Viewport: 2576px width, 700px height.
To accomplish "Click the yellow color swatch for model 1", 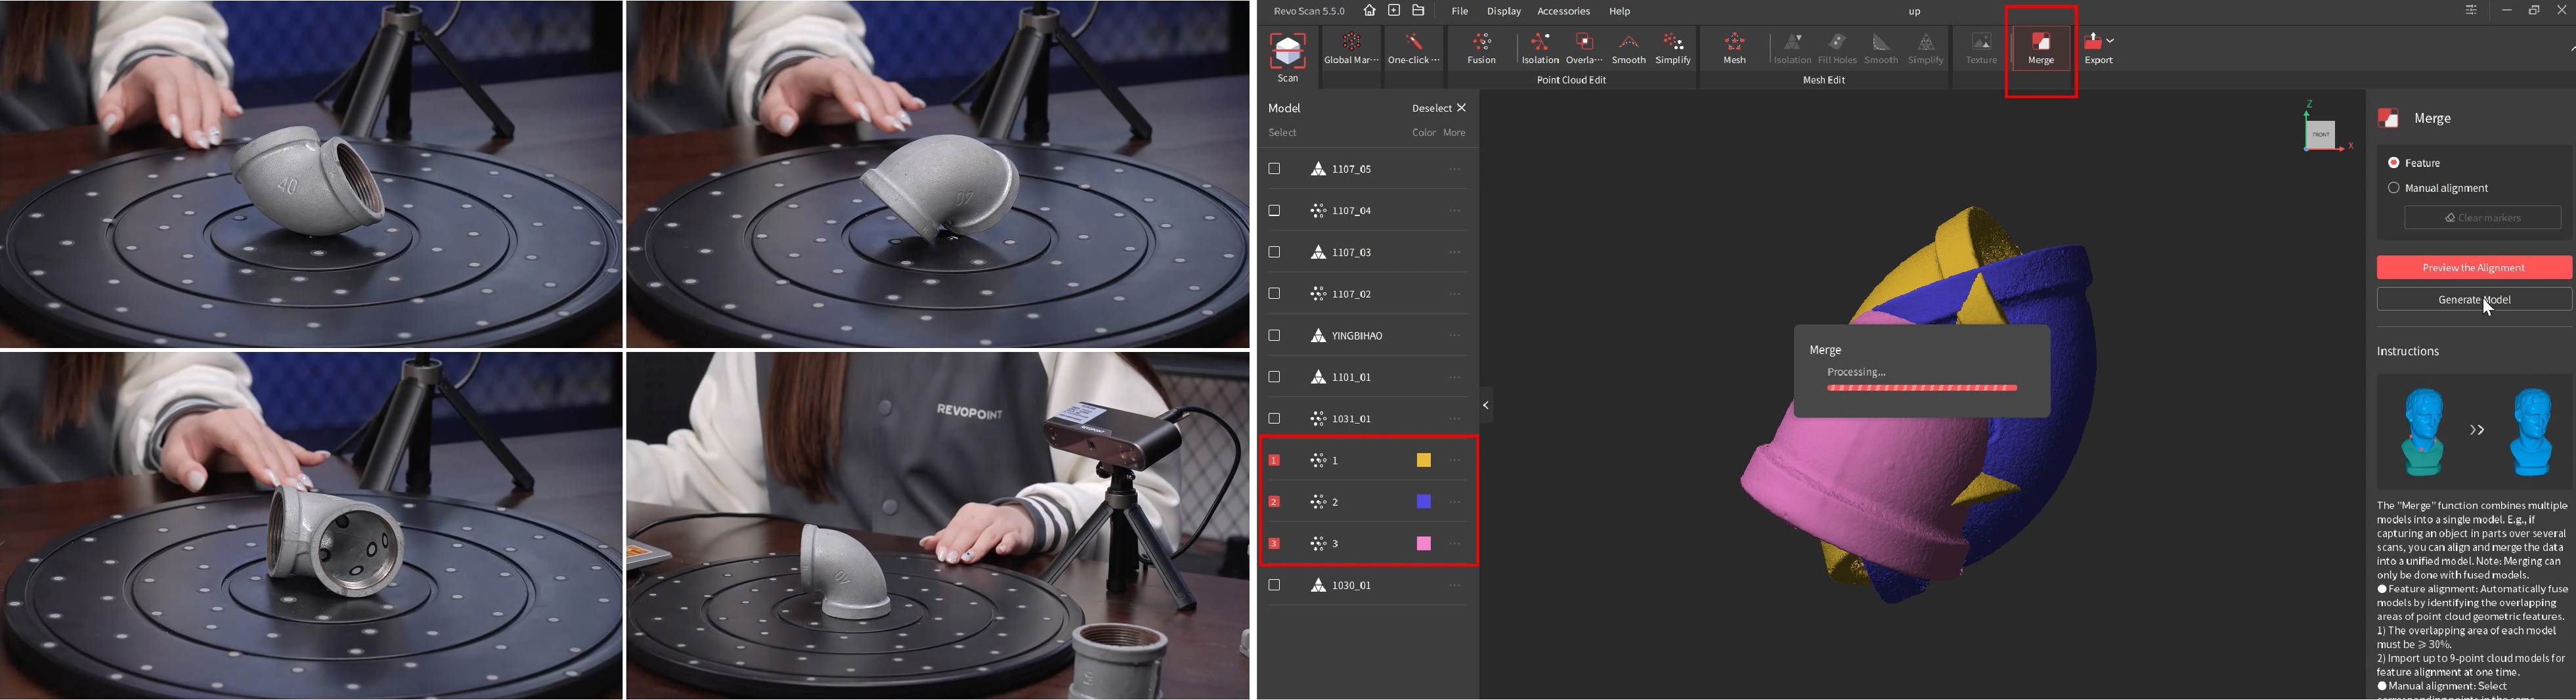I will click(x=1423, y=461).
